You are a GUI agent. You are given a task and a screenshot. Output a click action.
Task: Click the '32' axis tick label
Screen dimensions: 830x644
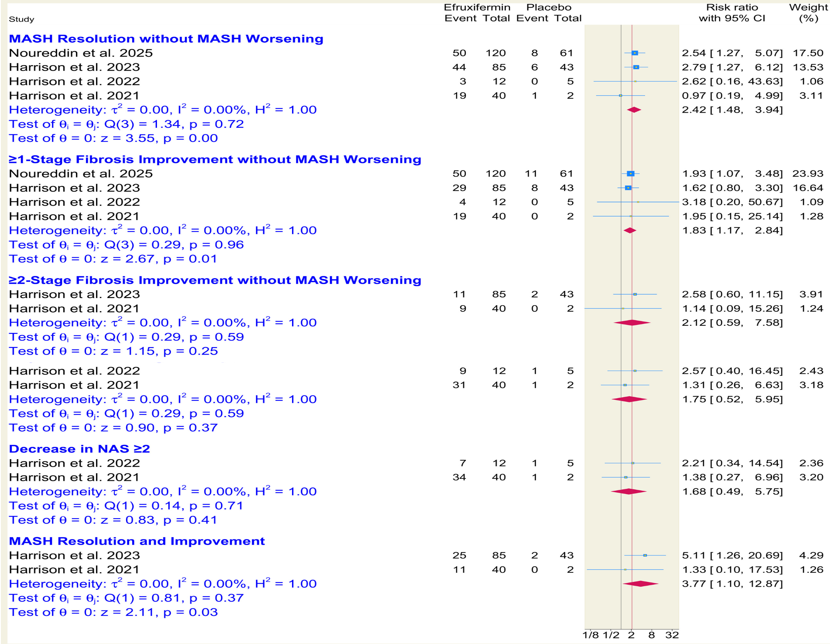(x=672, y=635)
